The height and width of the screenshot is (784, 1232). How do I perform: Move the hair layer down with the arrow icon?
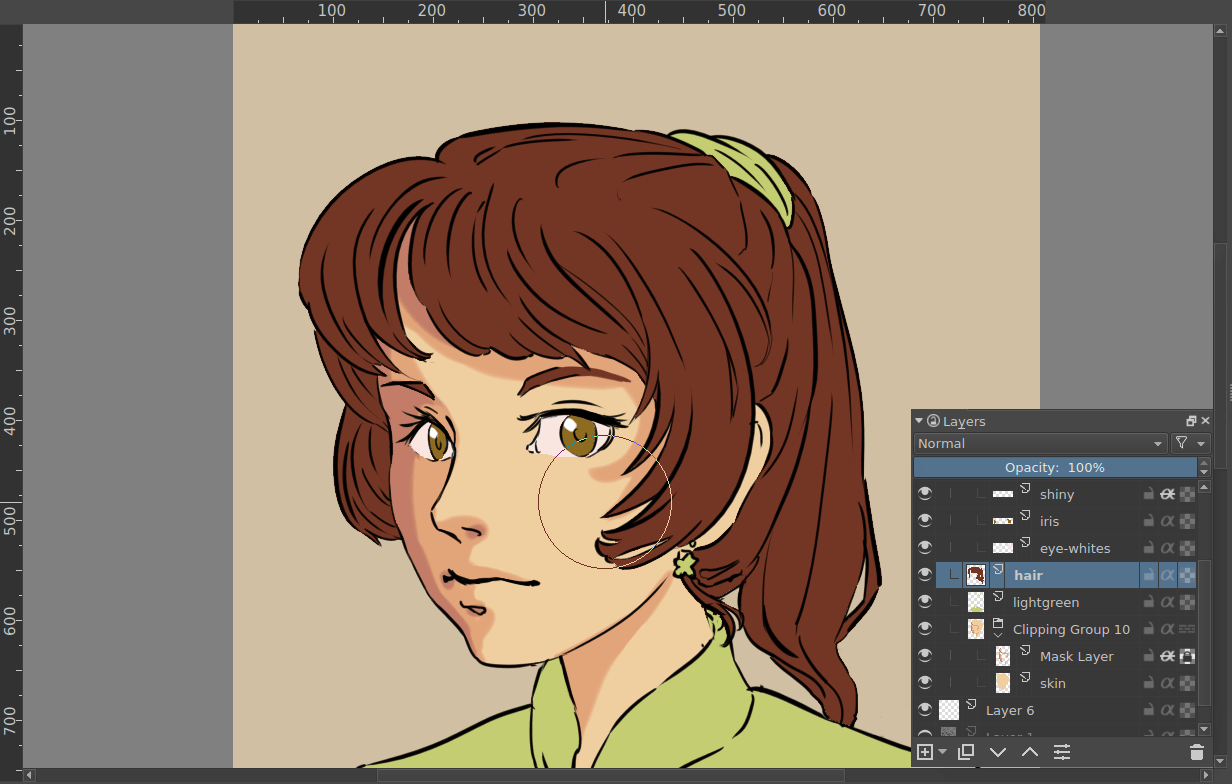[x=998, y=752]
